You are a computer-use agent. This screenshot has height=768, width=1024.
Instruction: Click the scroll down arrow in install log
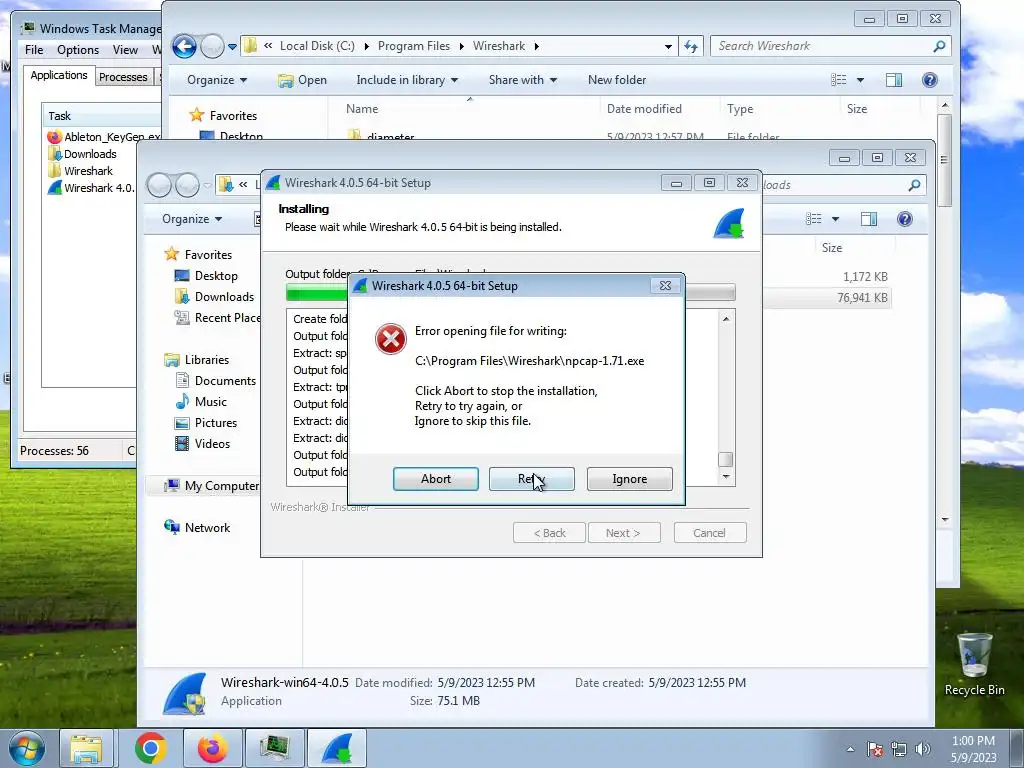click(x=726, y=477)
